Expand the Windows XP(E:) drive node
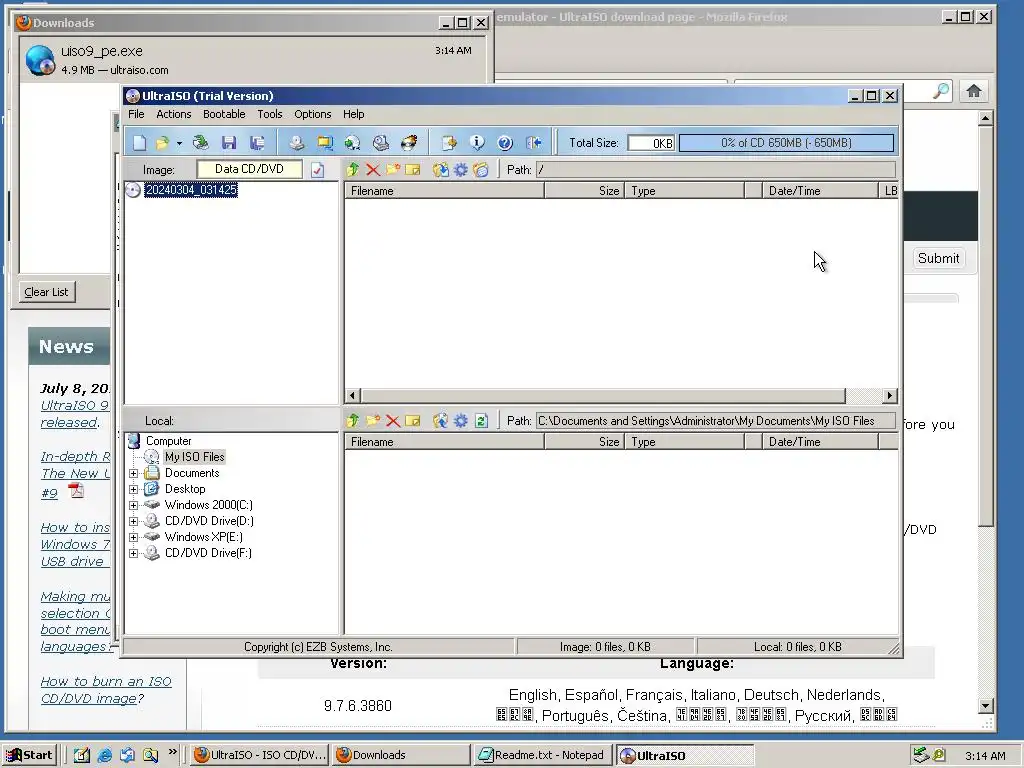The width and height of the screenshot is (1024, 768). [x=133, y=537]
